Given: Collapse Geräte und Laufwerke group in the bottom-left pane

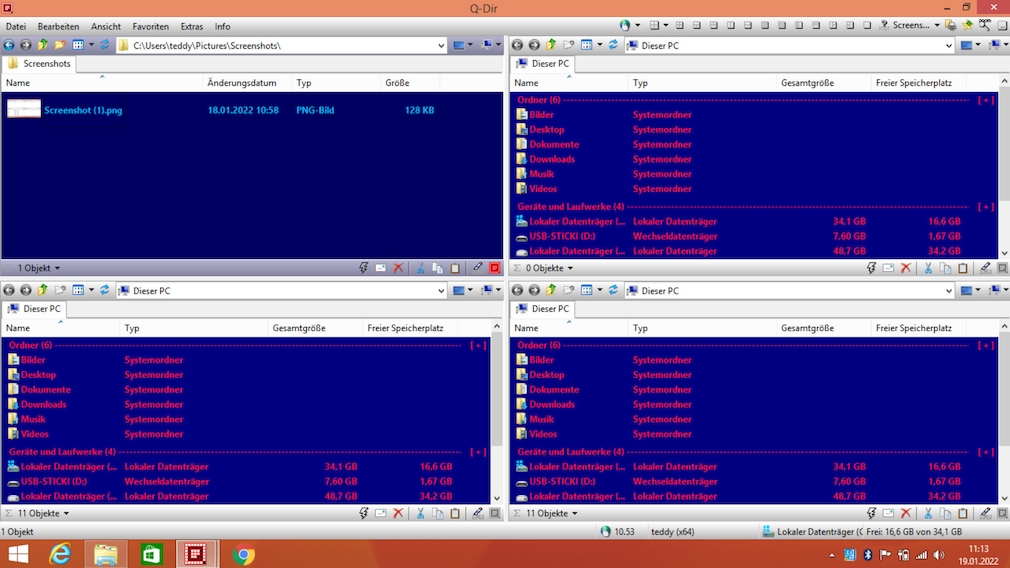Looking at the screenshot, I should point(478,452).
